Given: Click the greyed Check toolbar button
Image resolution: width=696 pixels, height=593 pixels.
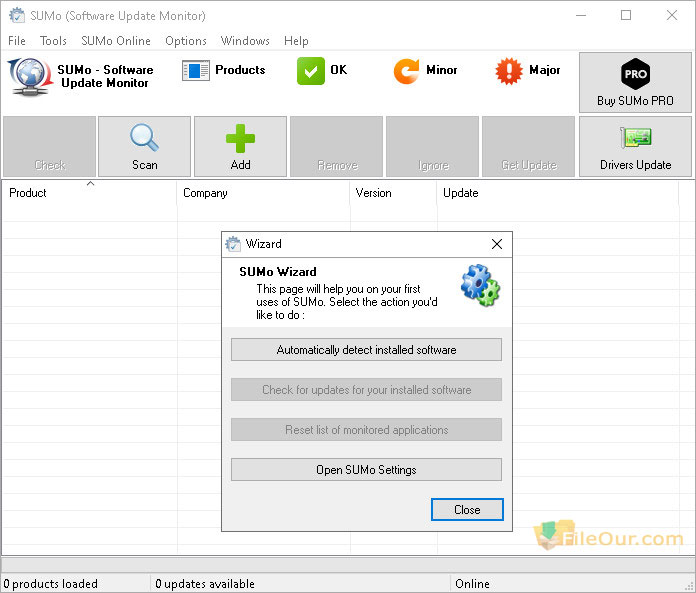Looking at the screenshot, I should point(49,146).
